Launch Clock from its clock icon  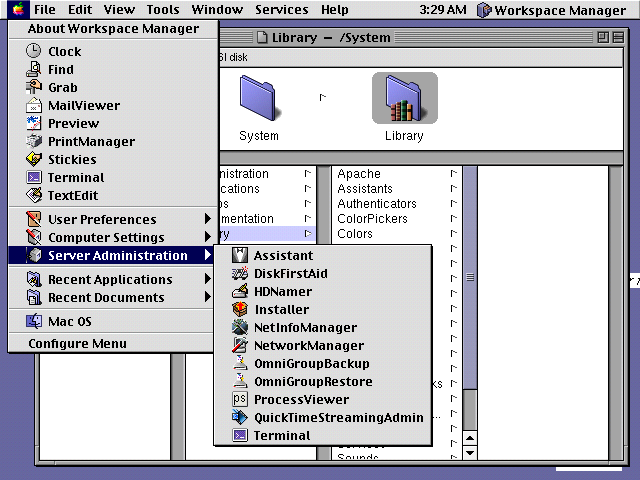pos(33,51)
